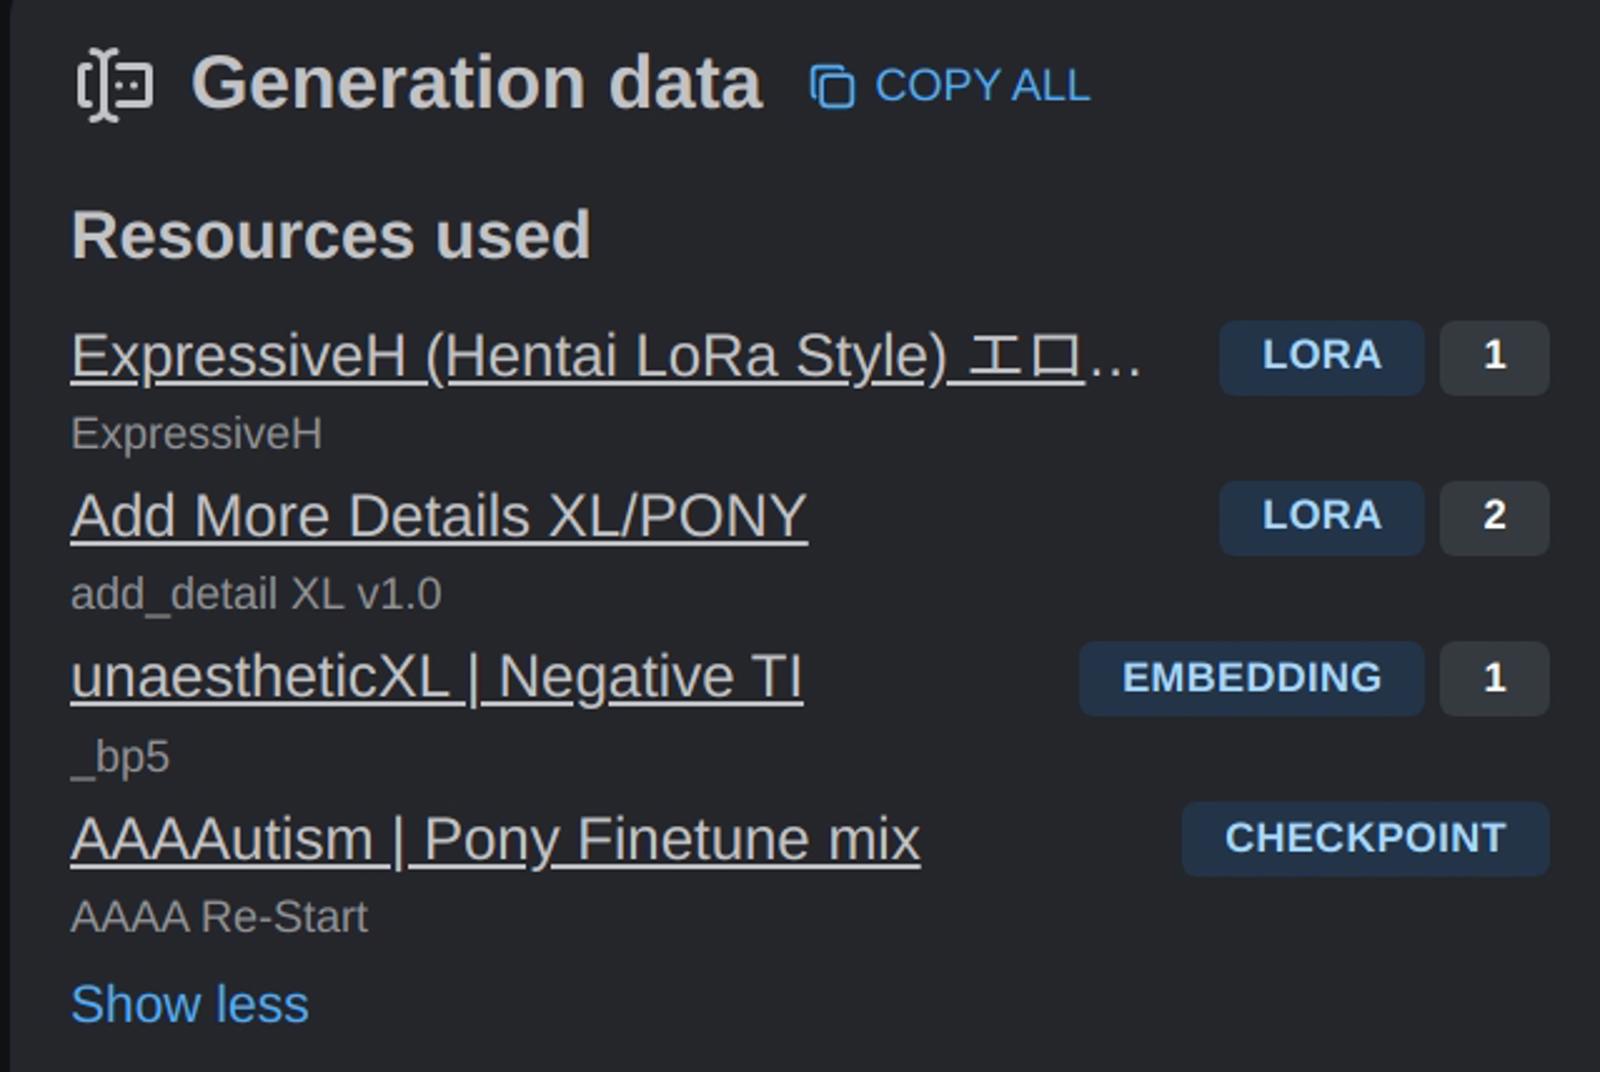Open the AAAAutism Pony Finetune mix link
The width and height of the screenshot is (1600, 1072).
coord(497,838)
